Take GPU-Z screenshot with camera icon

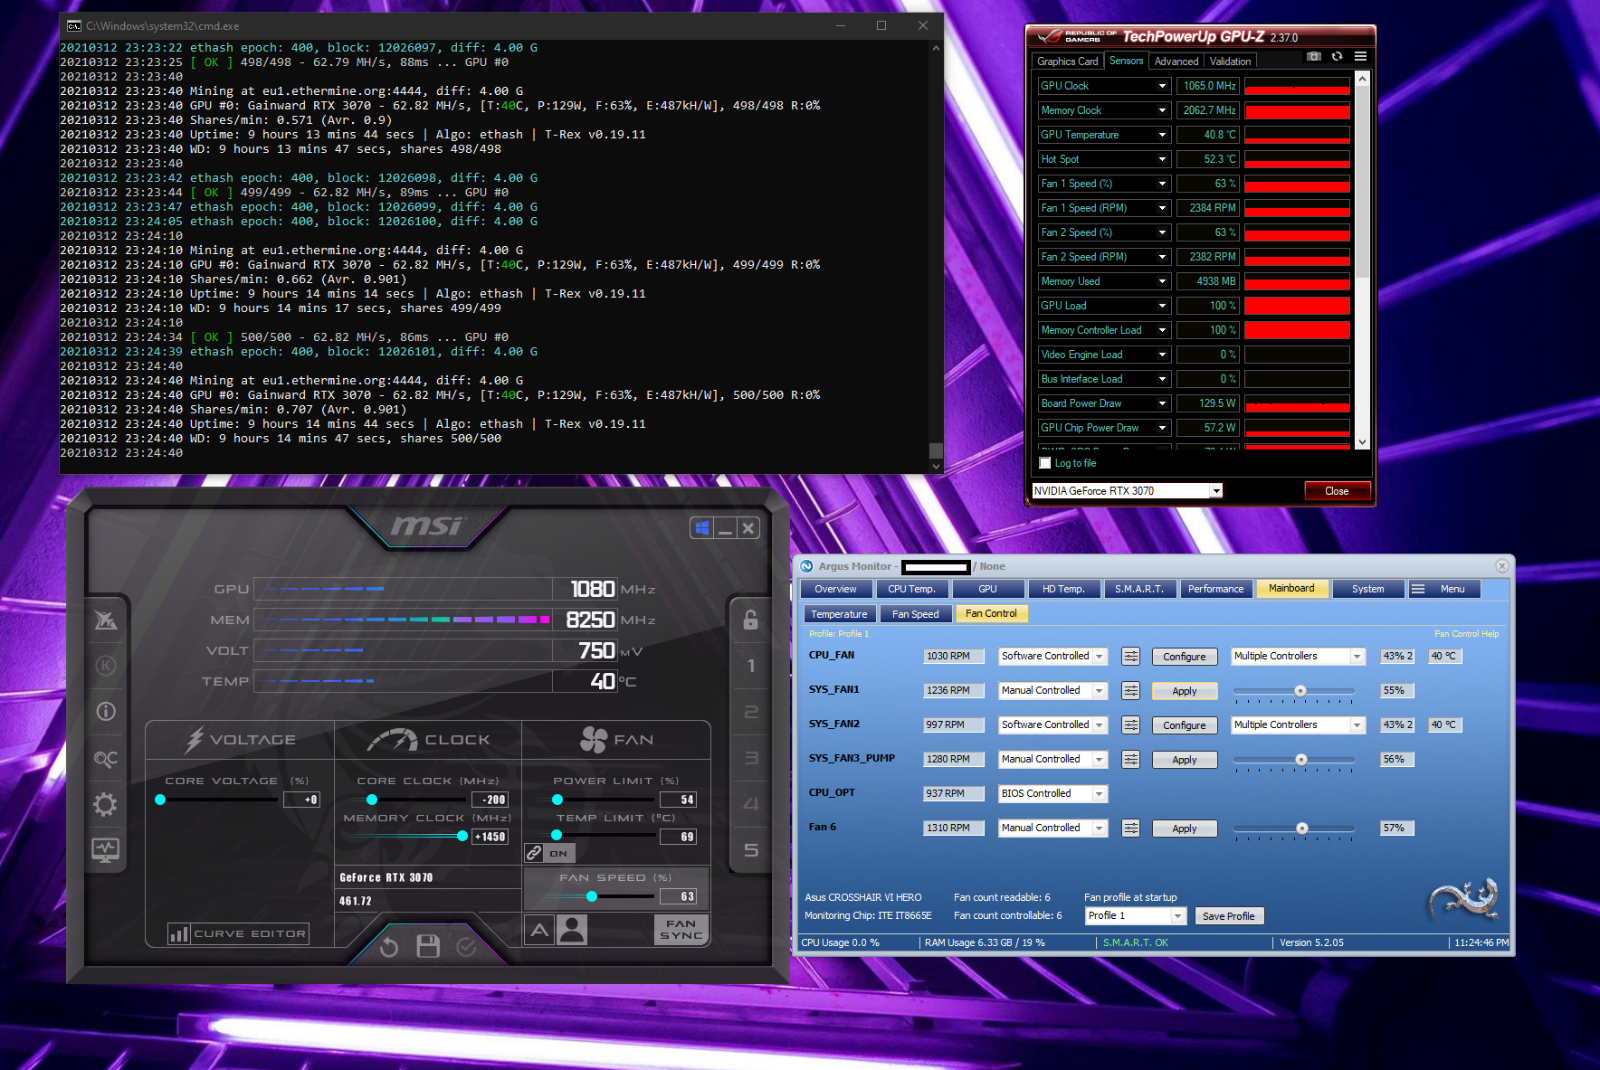(x=1314, y=56)
